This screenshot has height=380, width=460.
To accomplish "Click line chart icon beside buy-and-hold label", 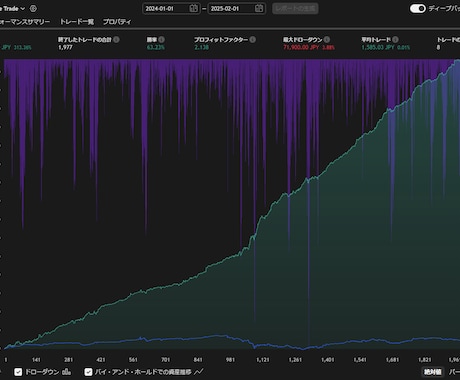I will (199, 372).
